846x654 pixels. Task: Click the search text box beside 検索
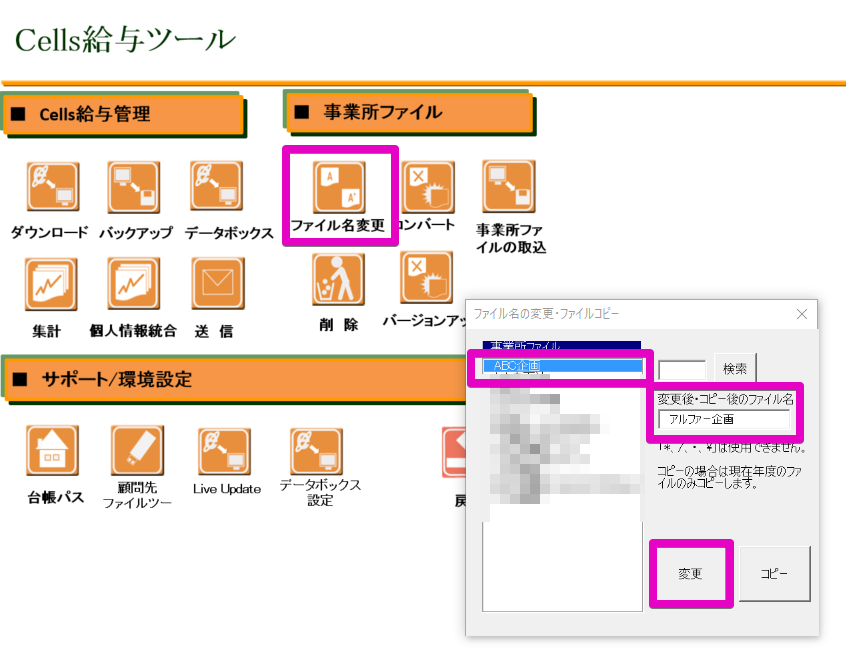[x=682, y=370]
